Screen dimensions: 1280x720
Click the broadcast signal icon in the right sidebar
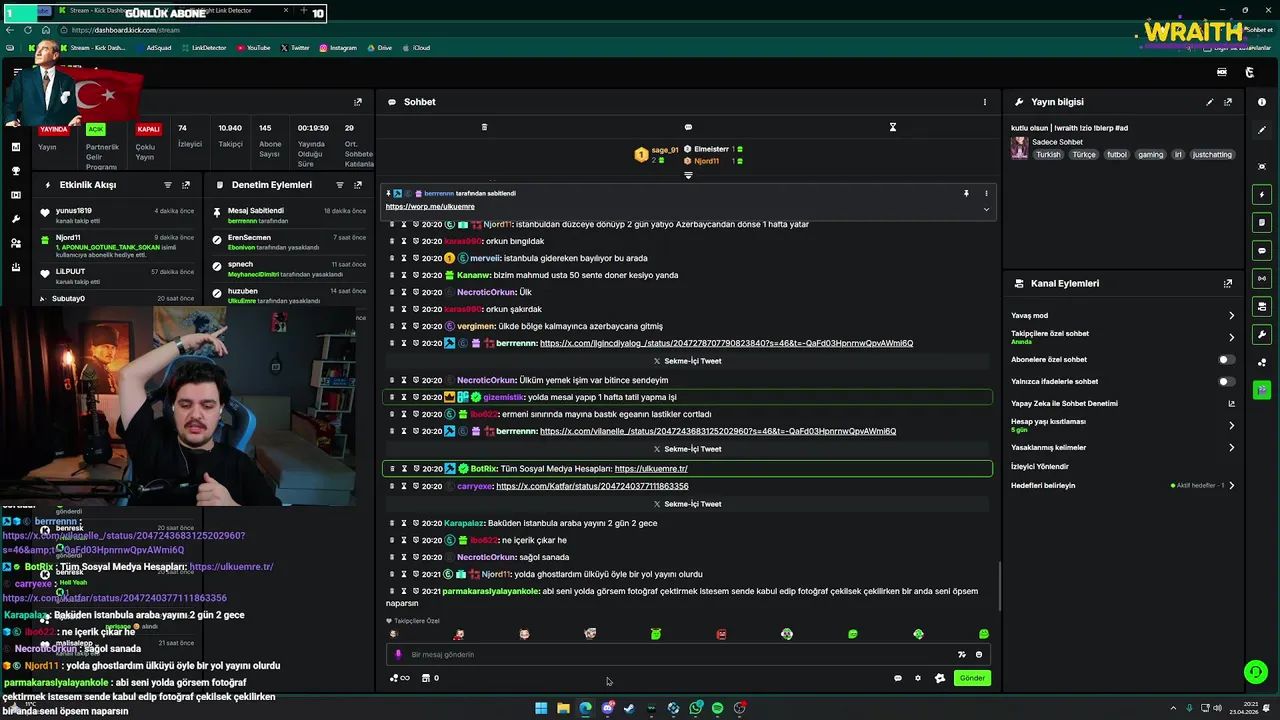pos(1262,278)
